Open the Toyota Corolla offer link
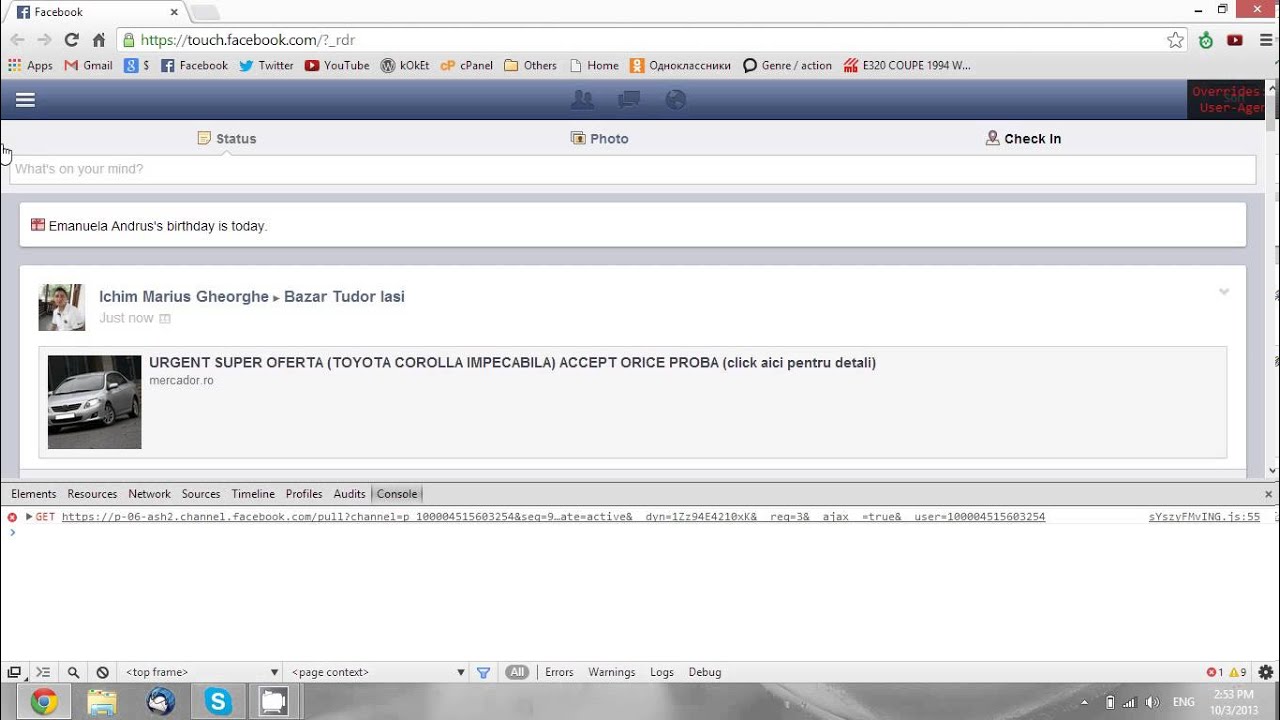 512,363
